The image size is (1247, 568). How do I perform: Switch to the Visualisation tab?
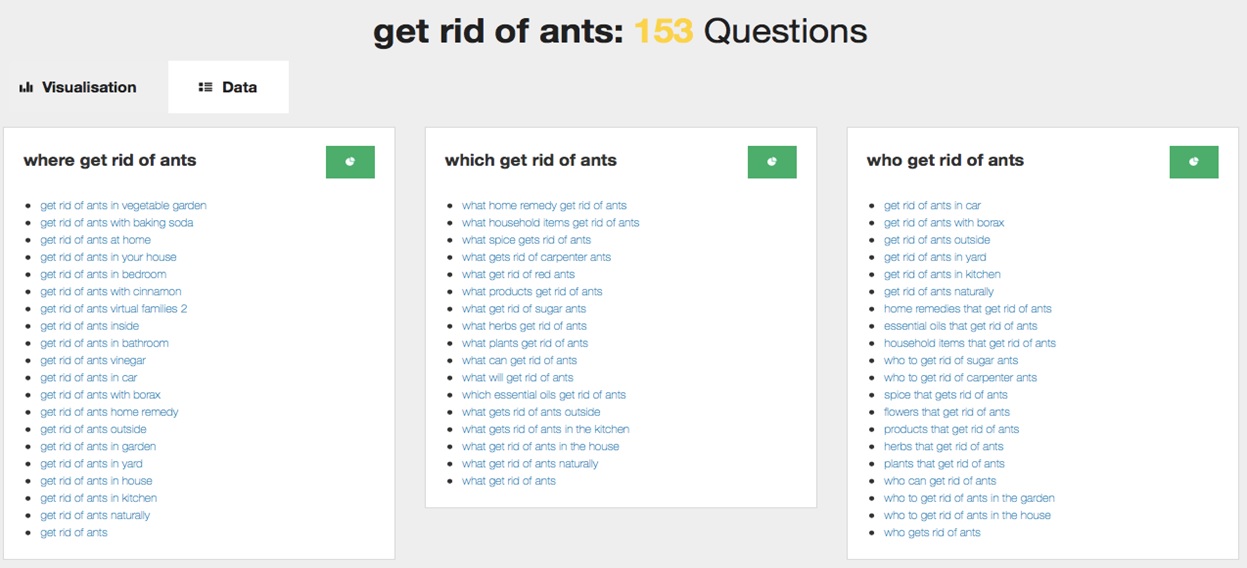[78, 87]
